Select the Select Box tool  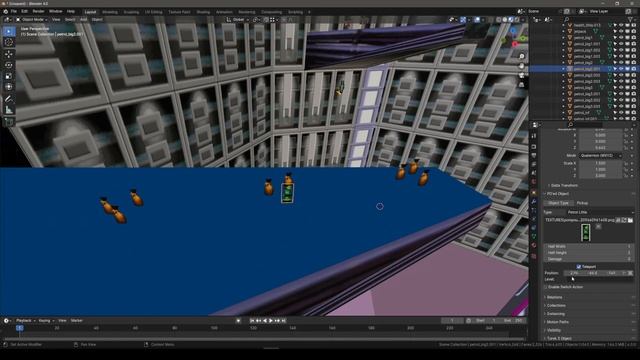coord(9,31)
